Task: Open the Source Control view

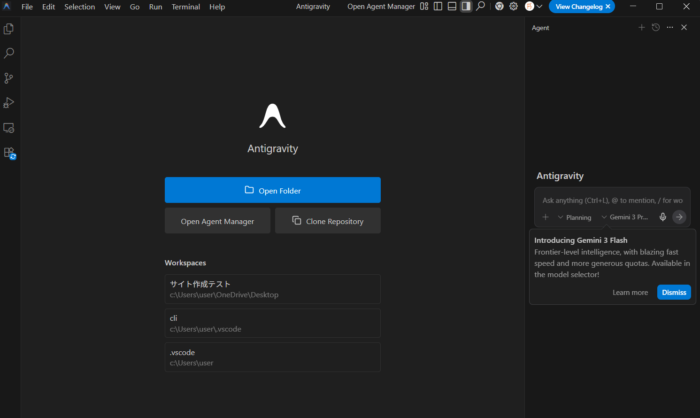Action: click(9, 78)
